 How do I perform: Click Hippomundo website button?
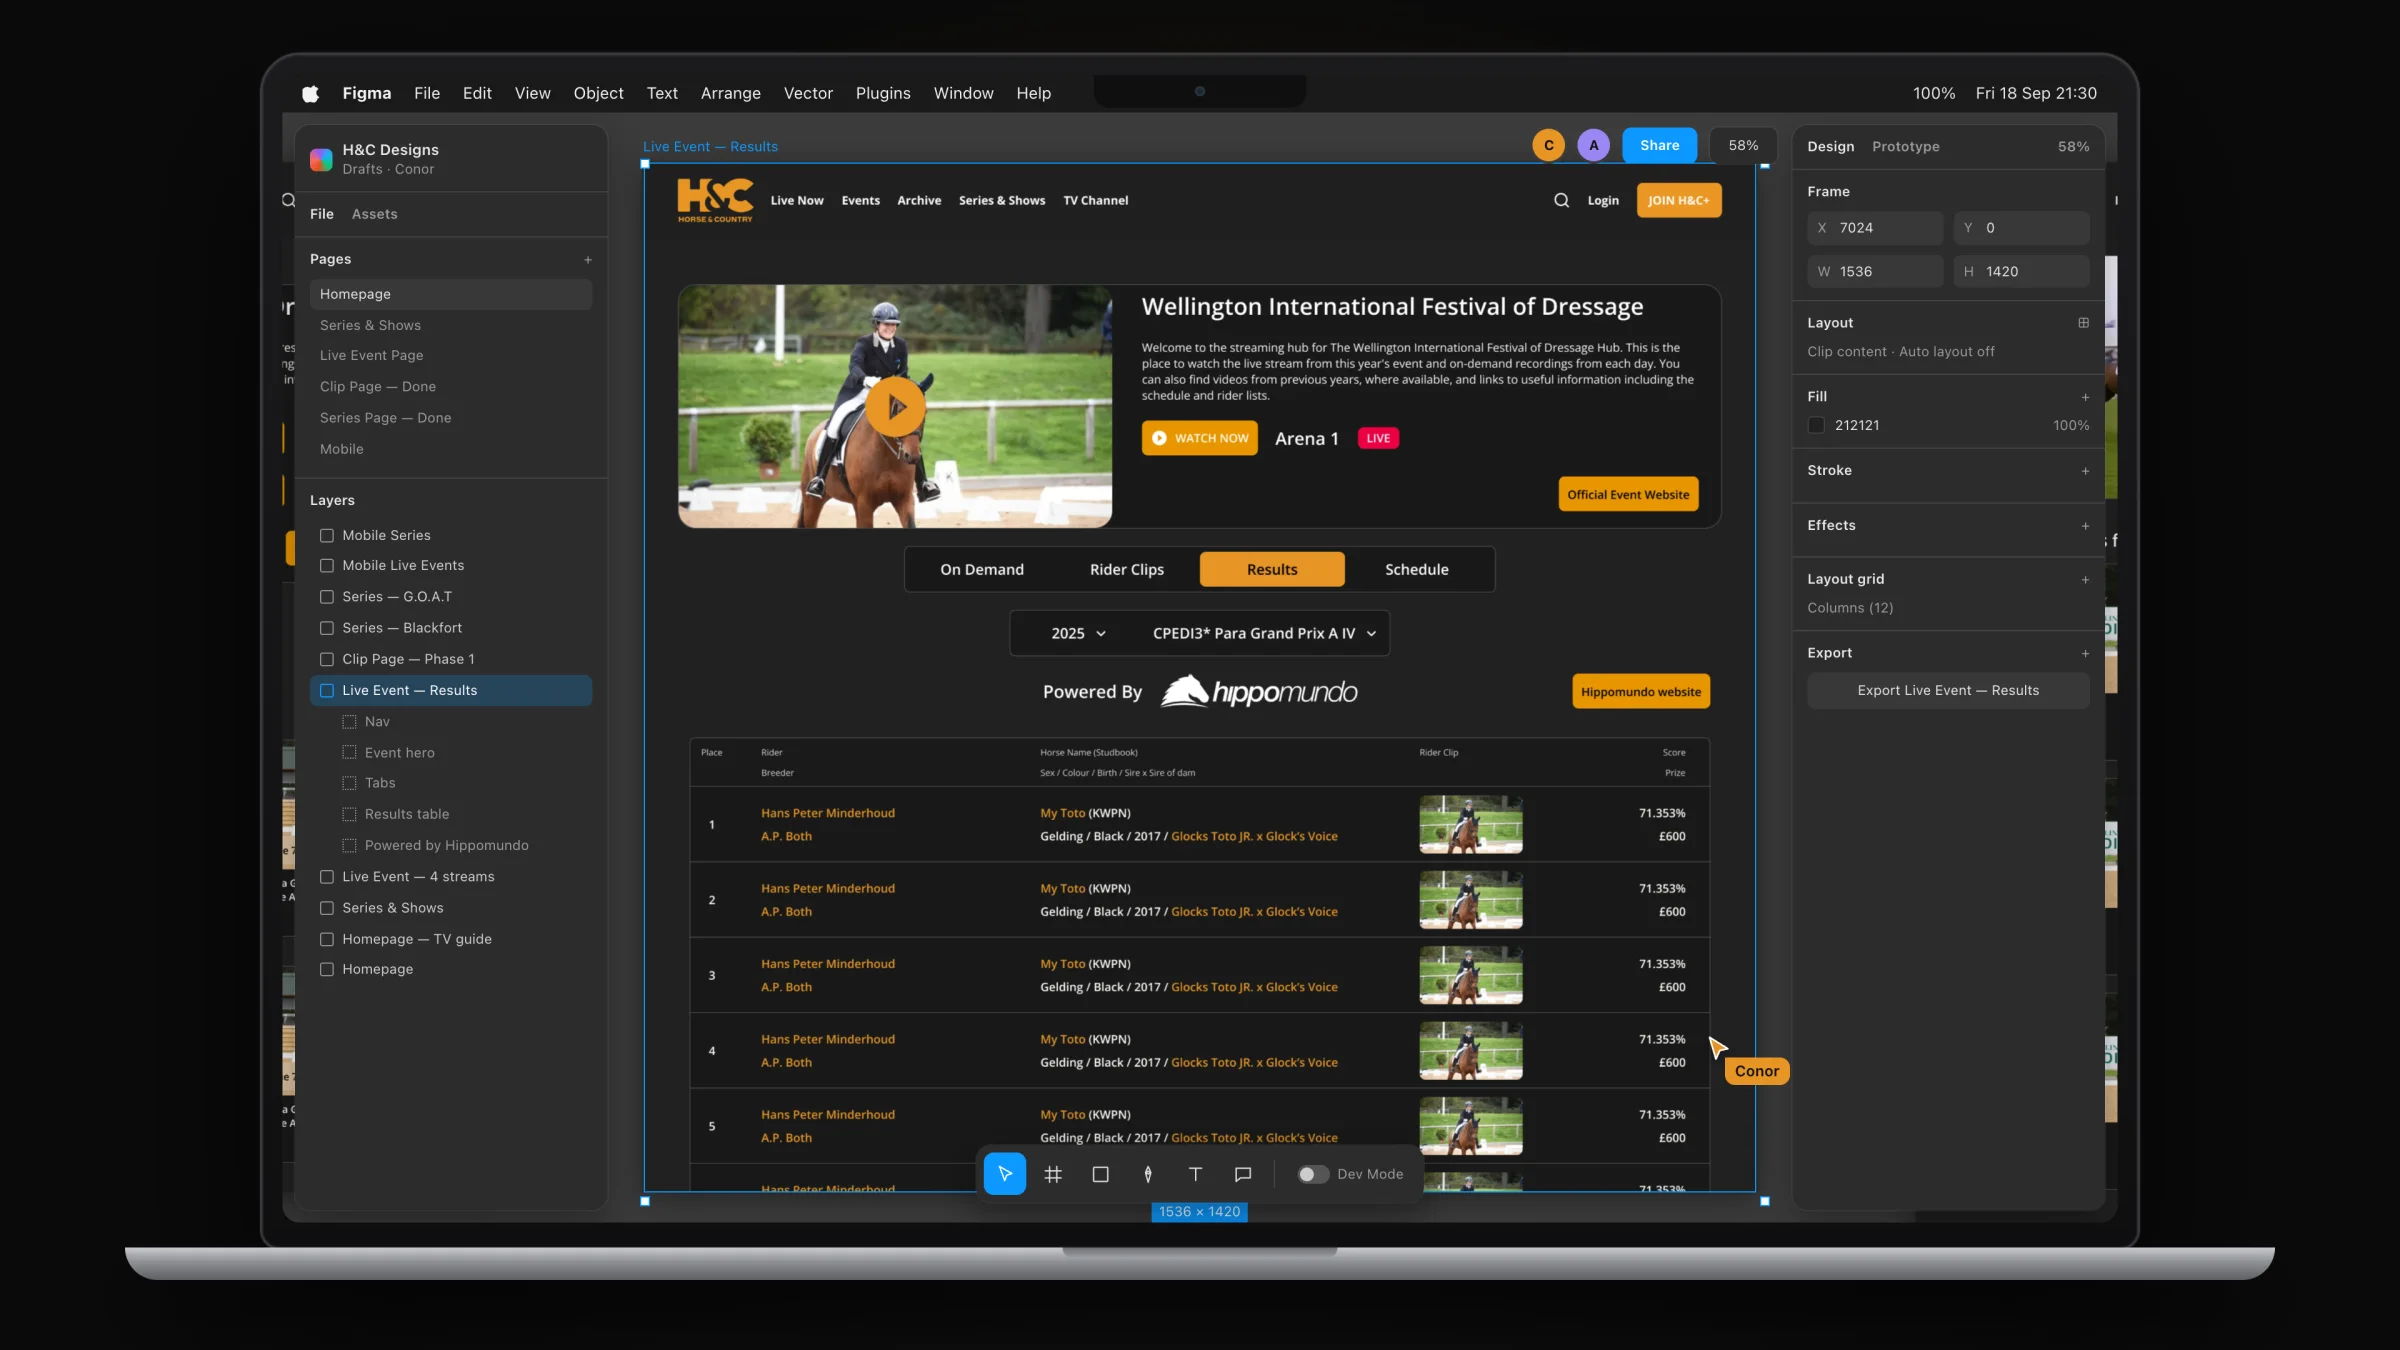pyautogui.click(x=1641, y=691)
